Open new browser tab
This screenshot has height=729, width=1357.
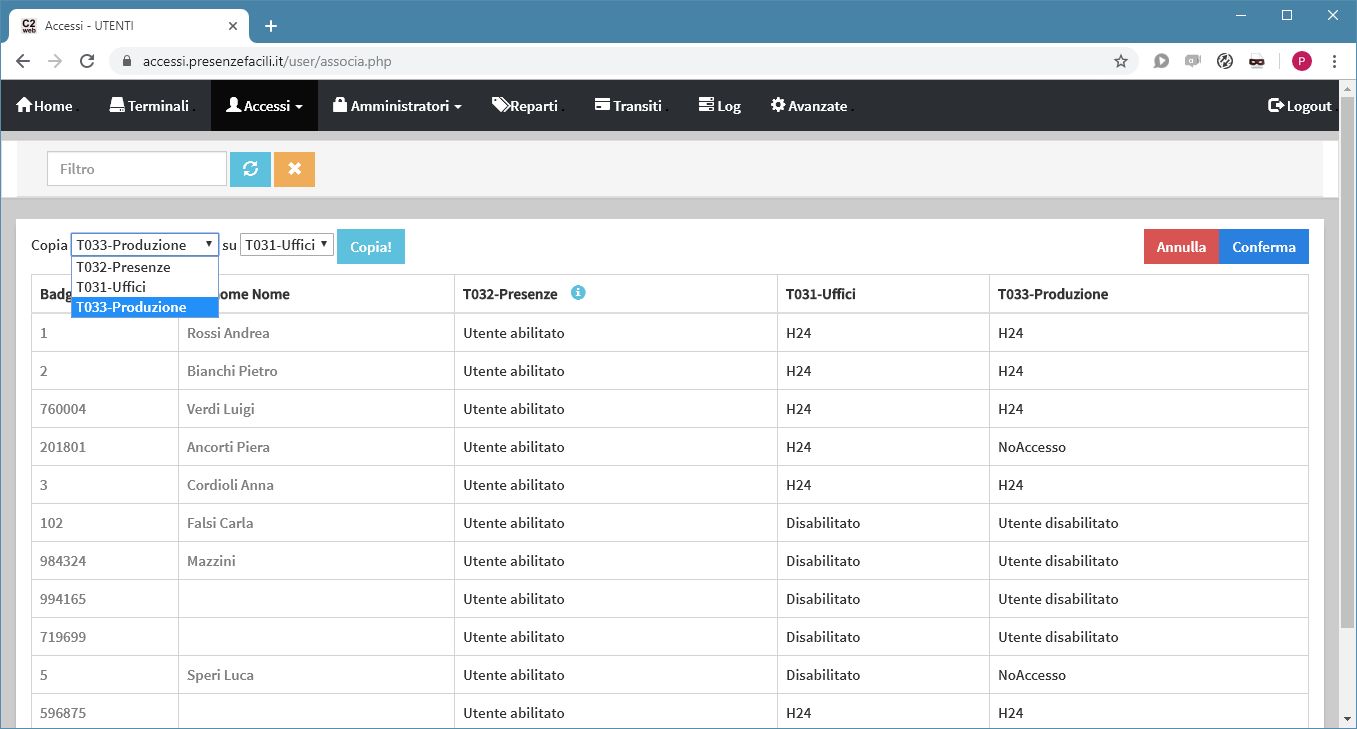270,25
